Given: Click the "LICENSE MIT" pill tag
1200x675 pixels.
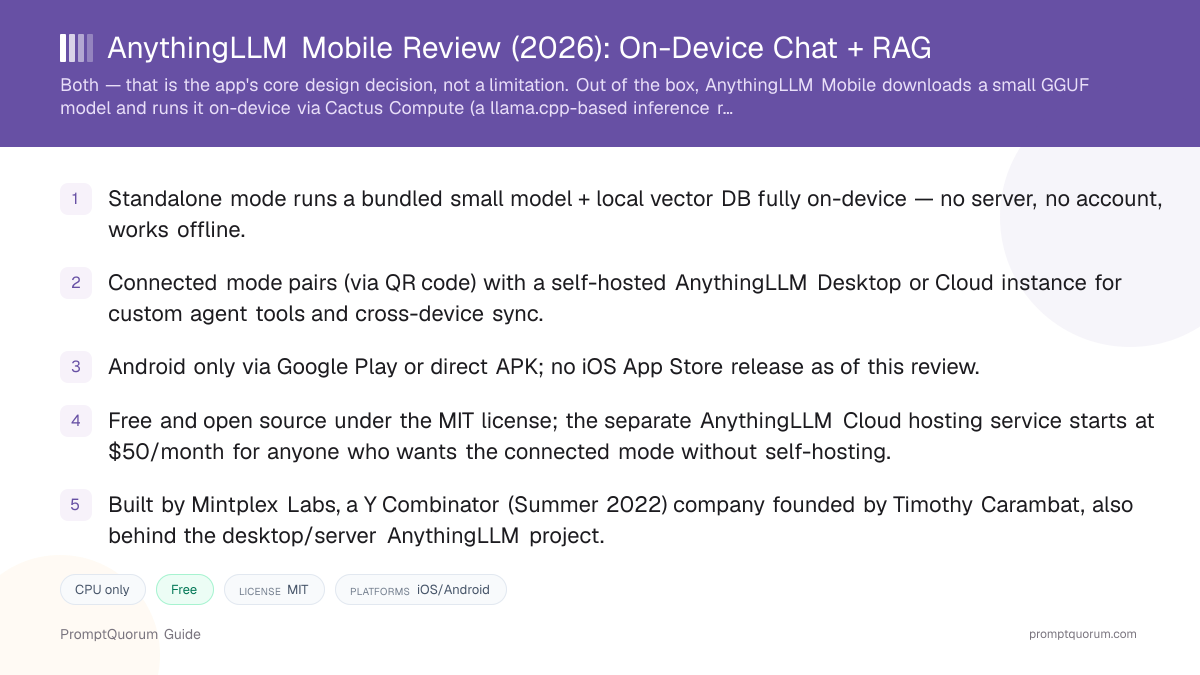Looking at the screenshot, I should pyautogui.click(x=274, y=590).
